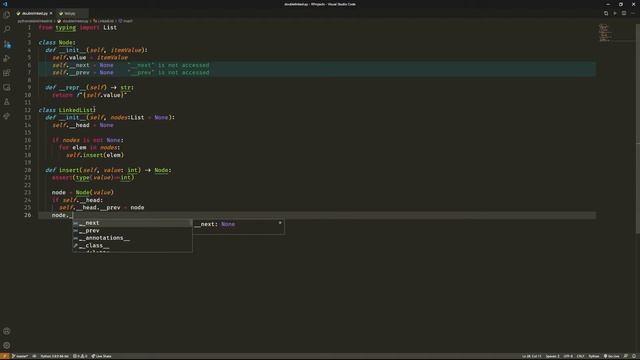Open the Accounts menu icon
Viewport: 640px width, 360px height.
7,331
